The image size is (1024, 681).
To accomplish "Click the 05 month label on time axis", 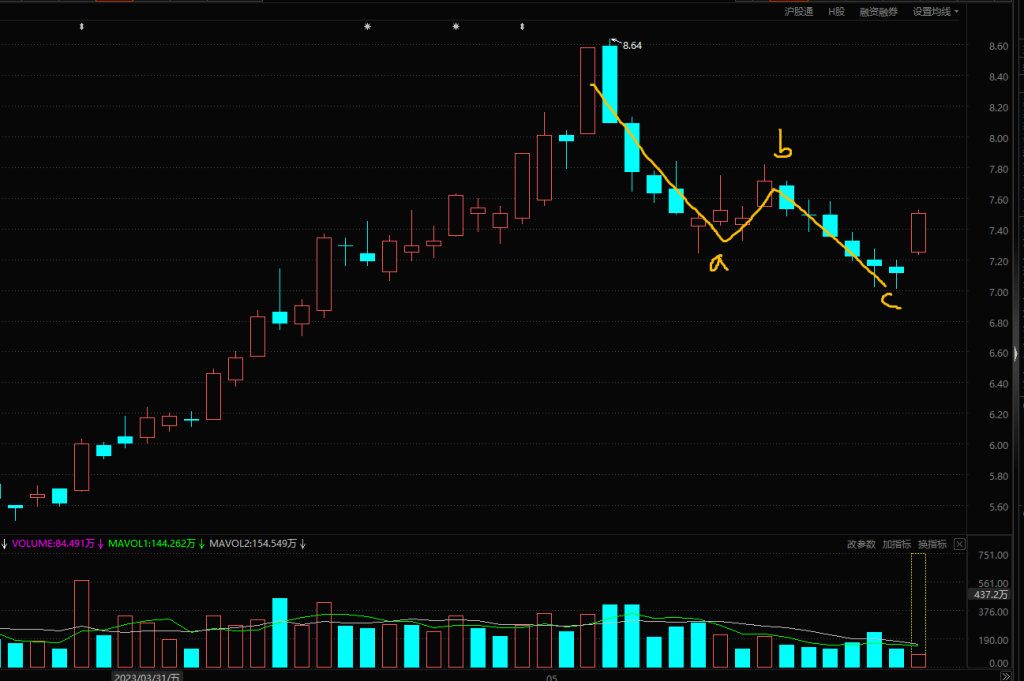I will (x=552, y=678).
